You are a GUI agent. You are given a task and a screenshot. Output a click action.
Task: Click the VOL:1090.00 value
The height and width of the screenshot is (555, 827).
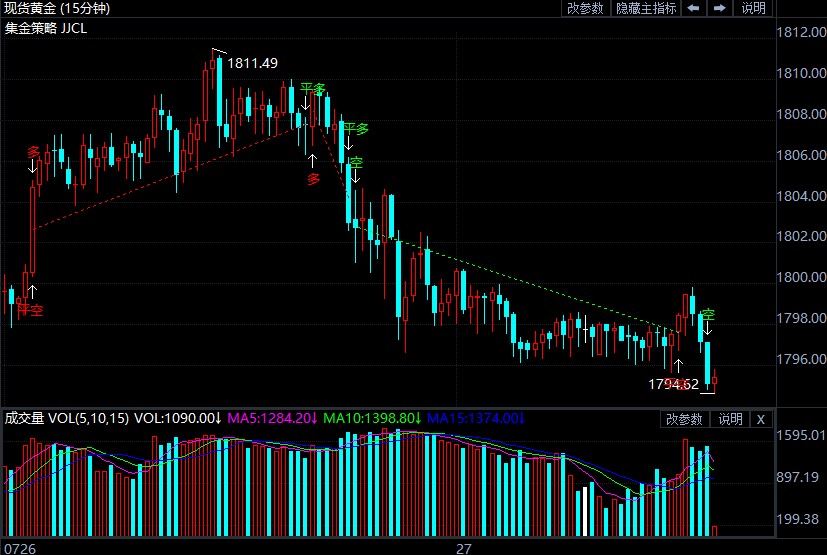tap(177, 418)
